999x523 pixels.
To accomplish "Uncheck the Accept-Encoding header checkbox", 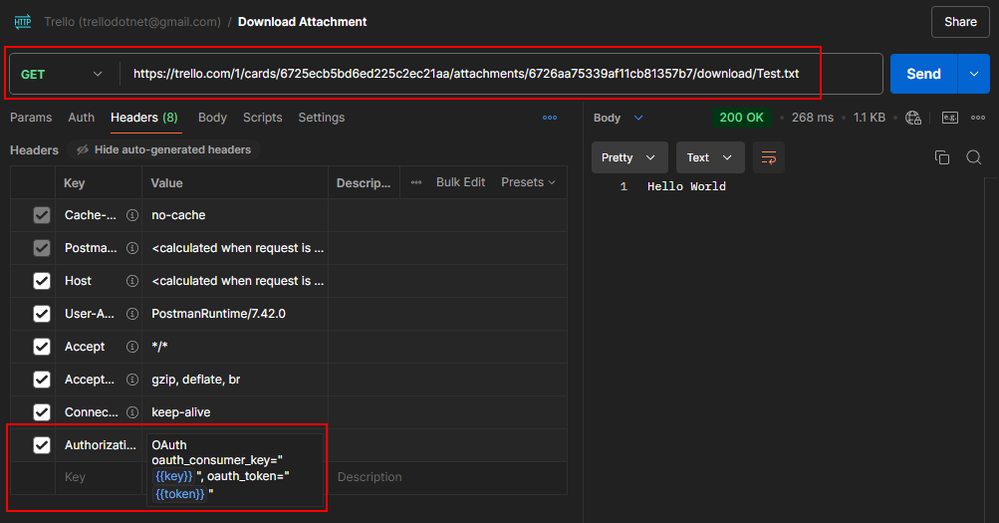I will 41,380.
